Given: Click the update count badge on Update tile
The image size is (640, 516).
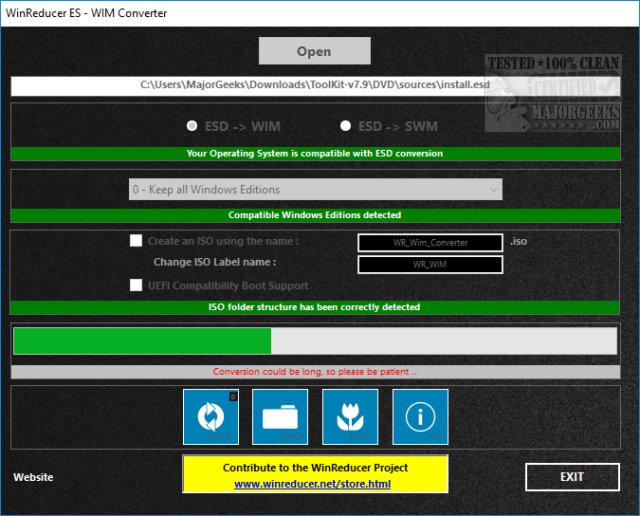Looking at the screenshot, I should 232,397.
